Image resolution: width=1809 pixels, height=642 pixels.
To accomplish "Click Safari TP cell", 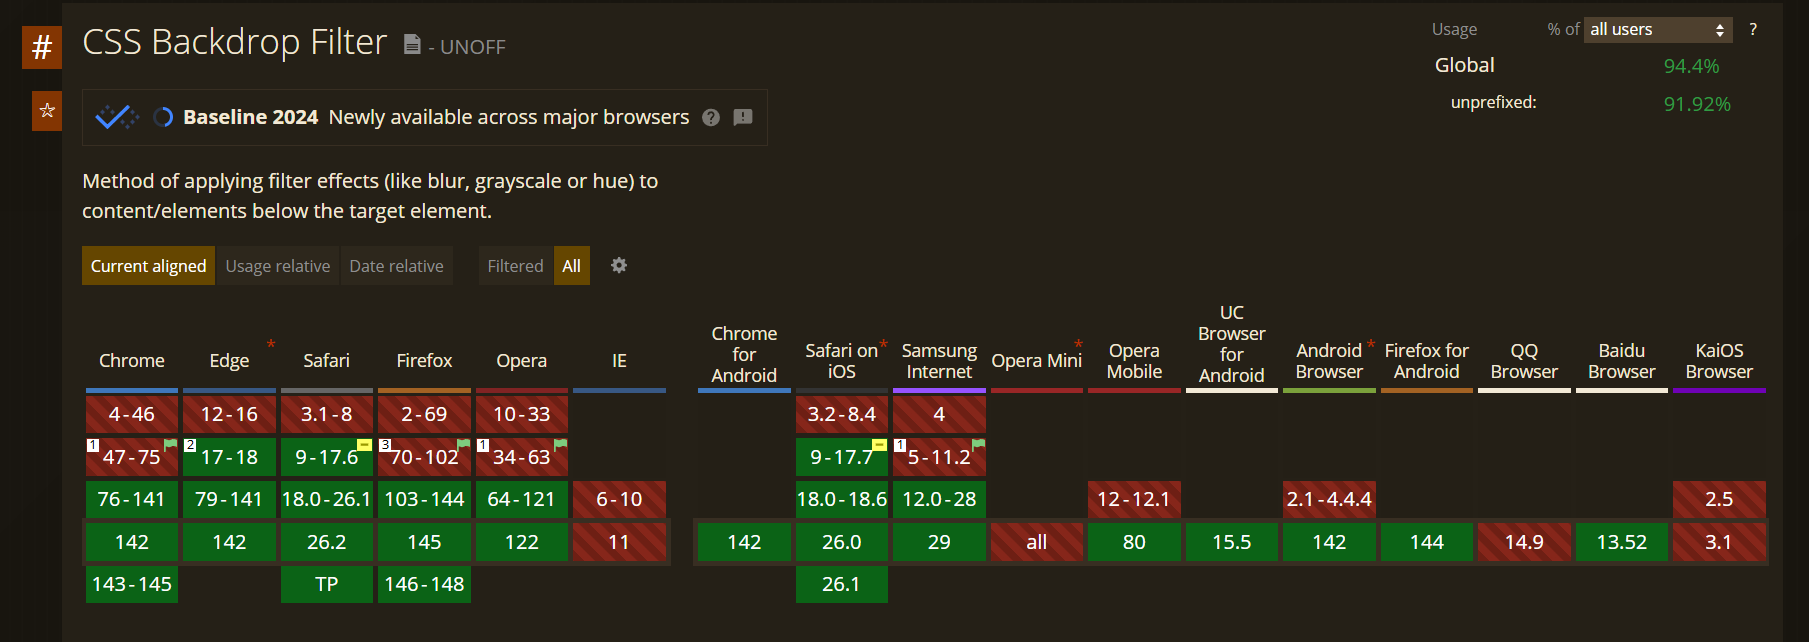I will tap(327, 584).
